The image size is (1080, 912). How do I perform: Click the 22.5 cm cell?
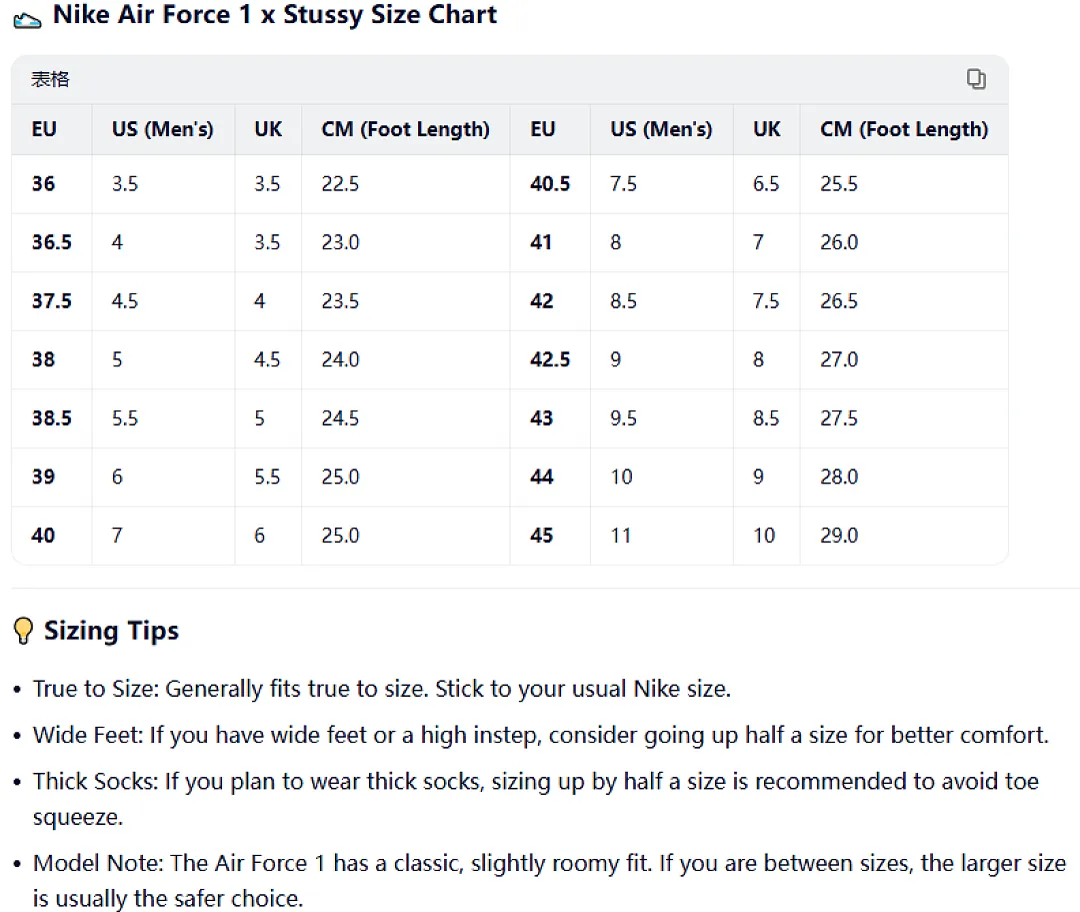coord(340,184)
